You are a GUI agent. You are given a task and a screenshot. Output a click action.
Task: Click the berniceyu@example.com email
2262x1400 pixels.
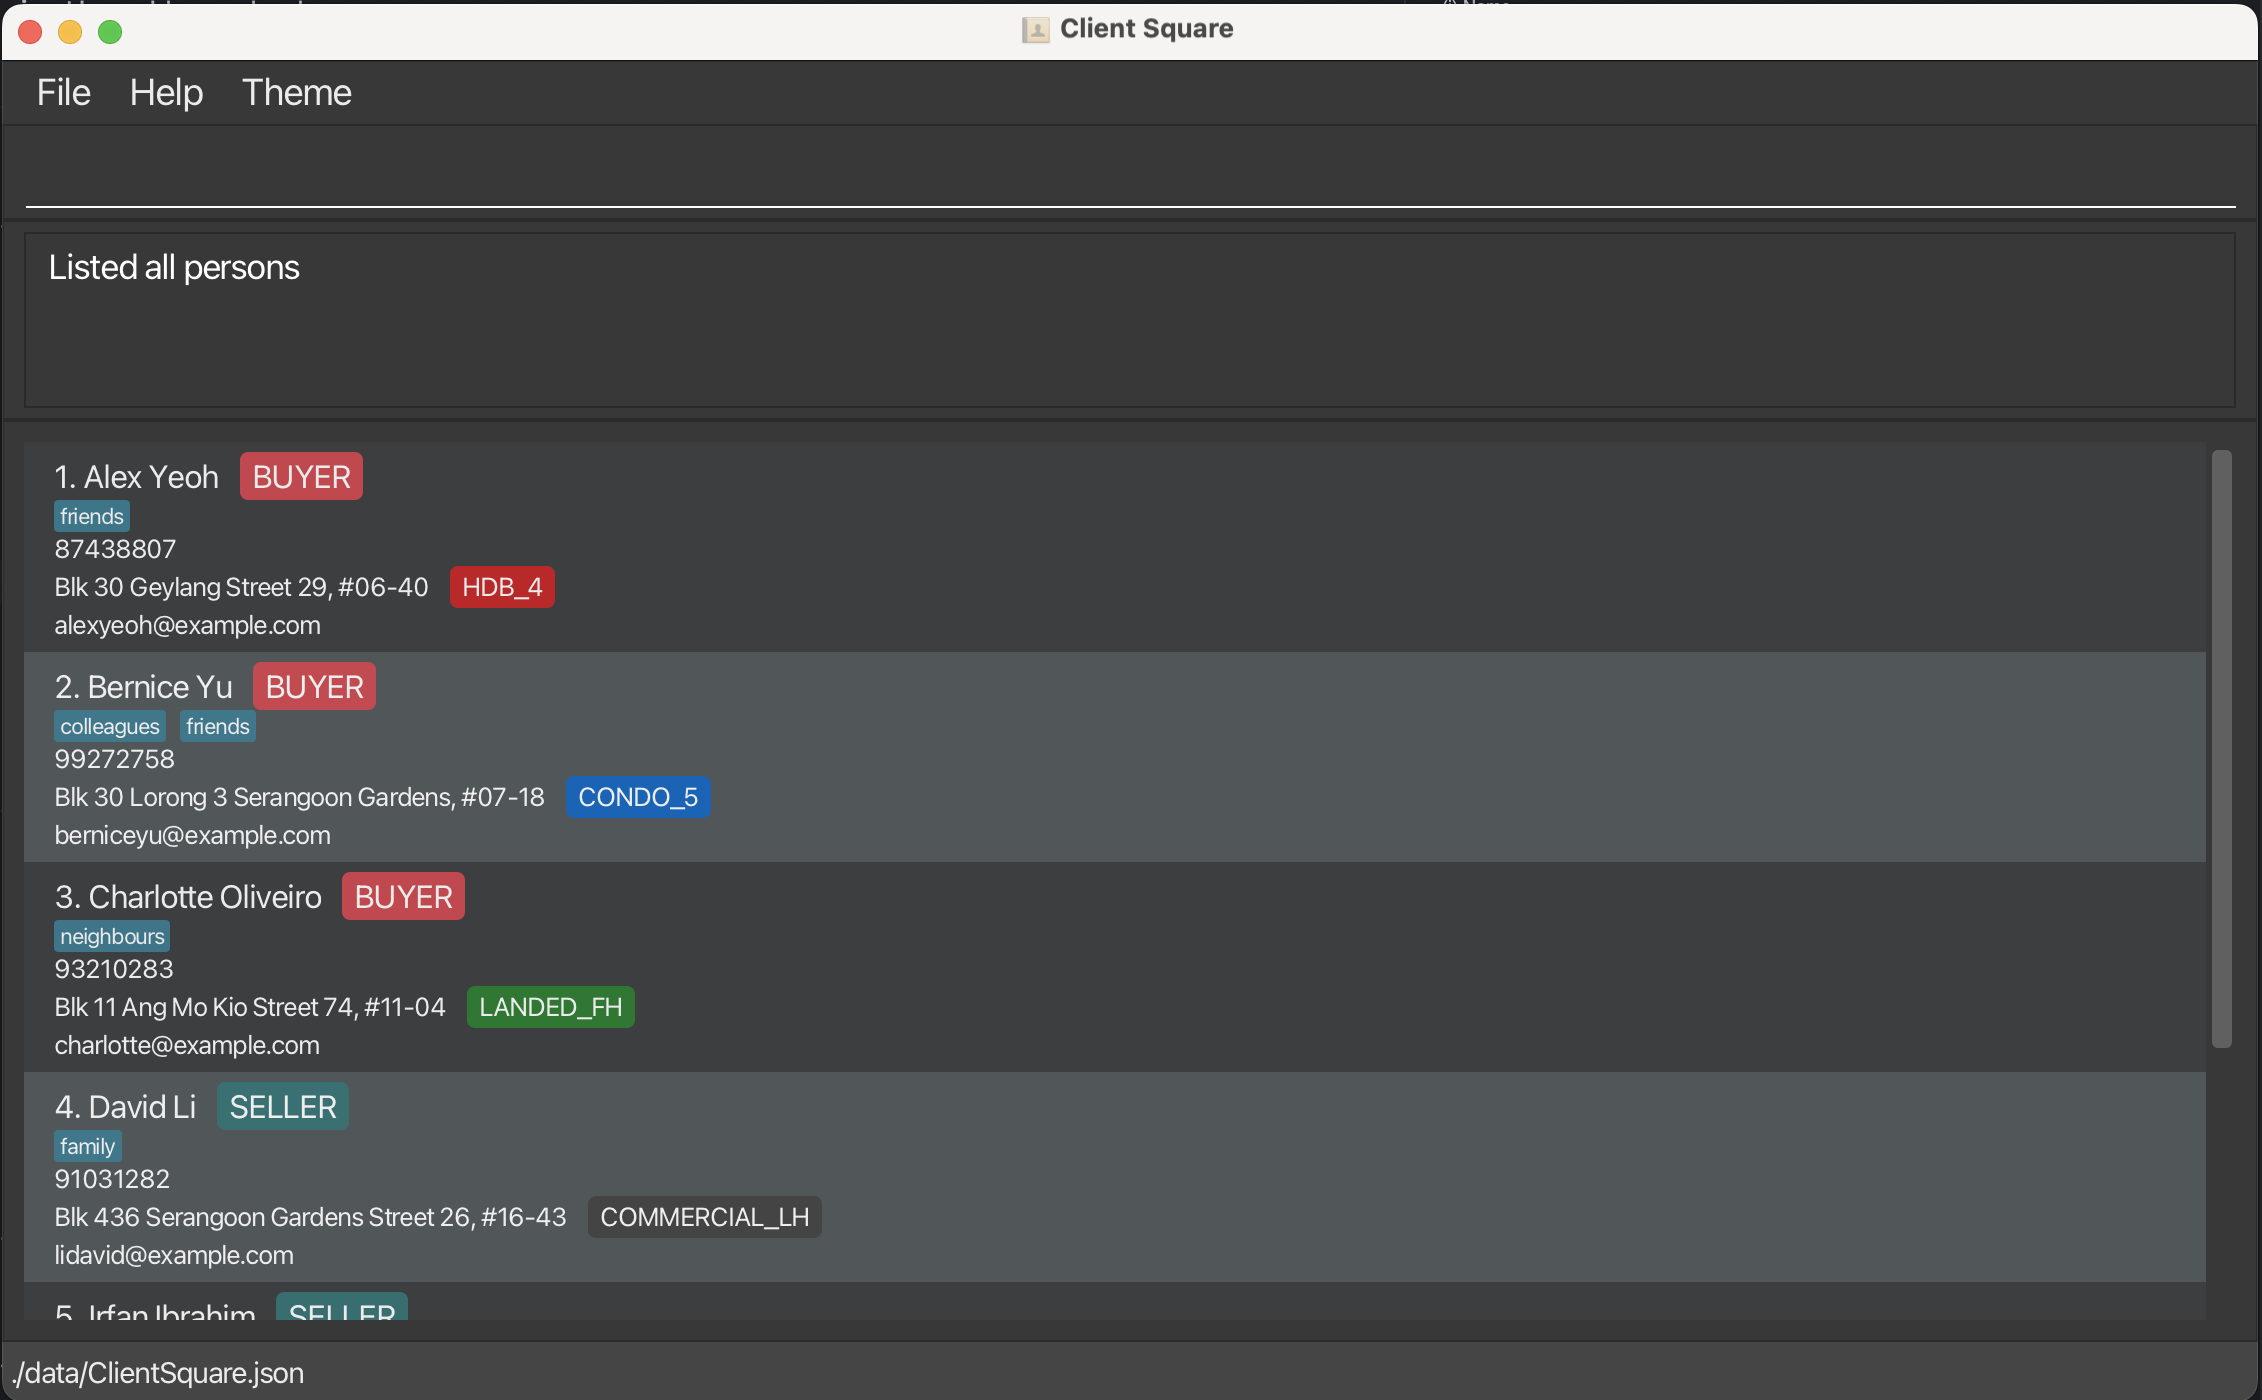[192, 835]
